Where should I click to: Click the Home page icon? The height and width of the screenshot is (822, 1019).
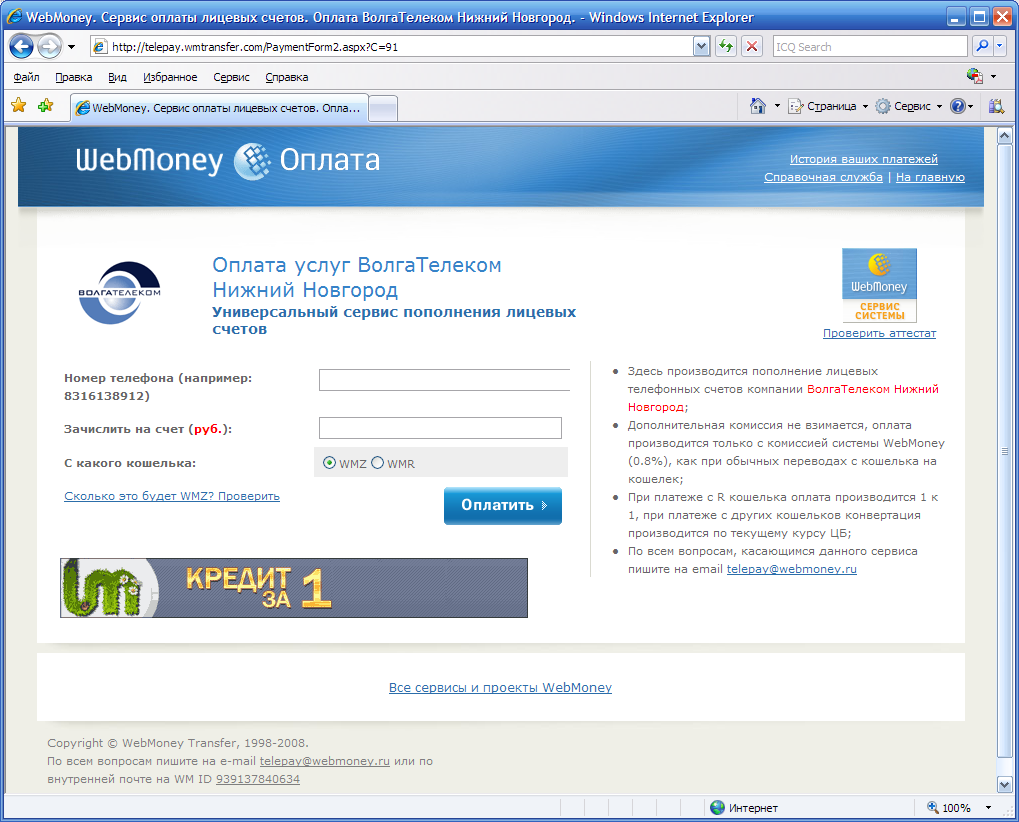pyautogui.click(x=758, y=106)
